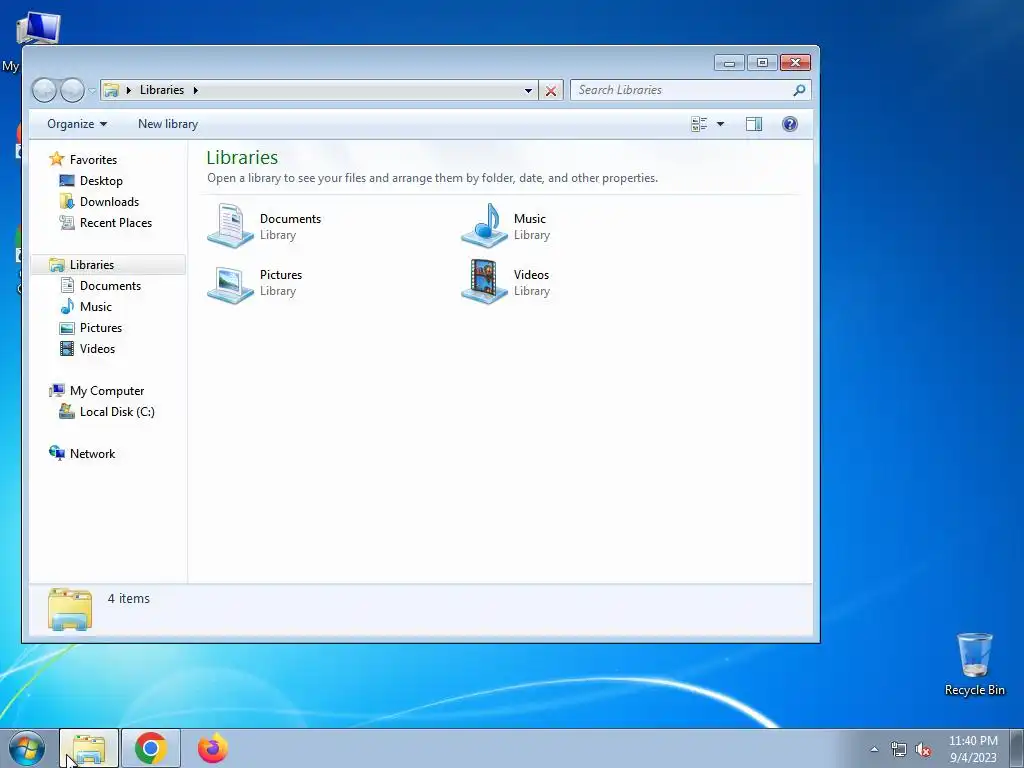The height and width of the screenshot is (768, 1024).
Task: Minimize the Libraries window
Action: tap(729, 63)
